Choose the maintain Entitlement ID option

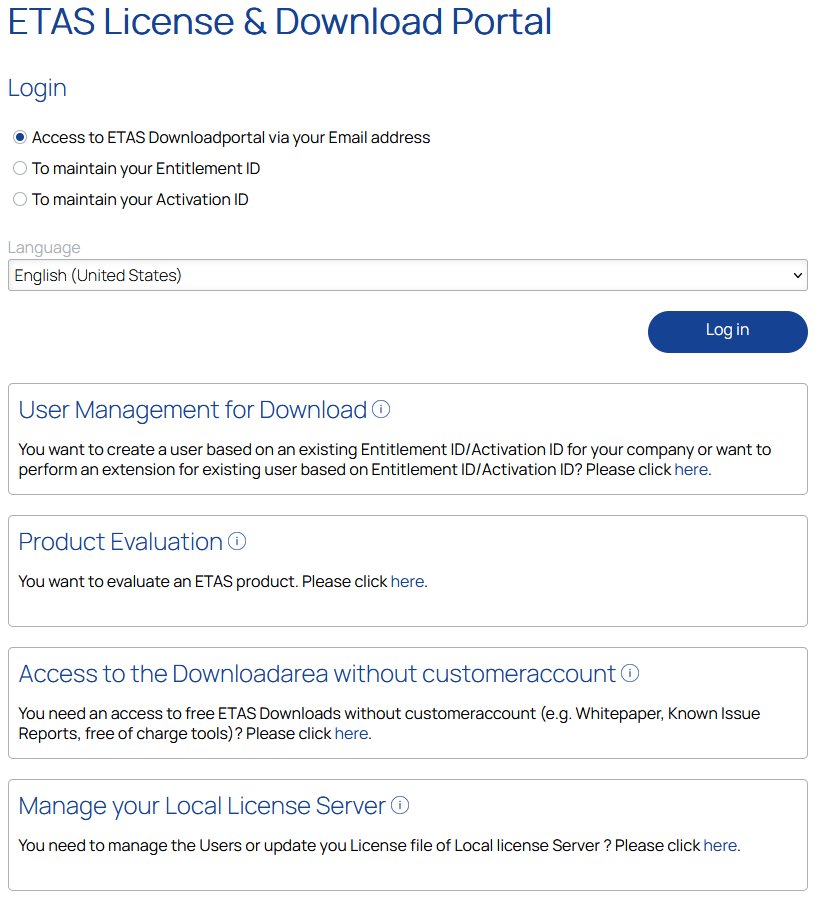coord(20,169)
